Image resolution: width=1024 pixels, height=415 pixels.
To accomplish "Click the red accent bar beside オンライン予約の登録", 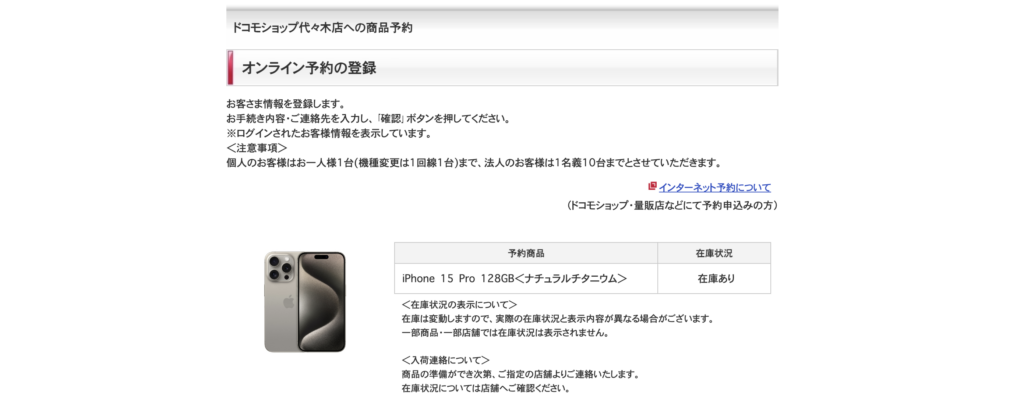I will 230,68.
